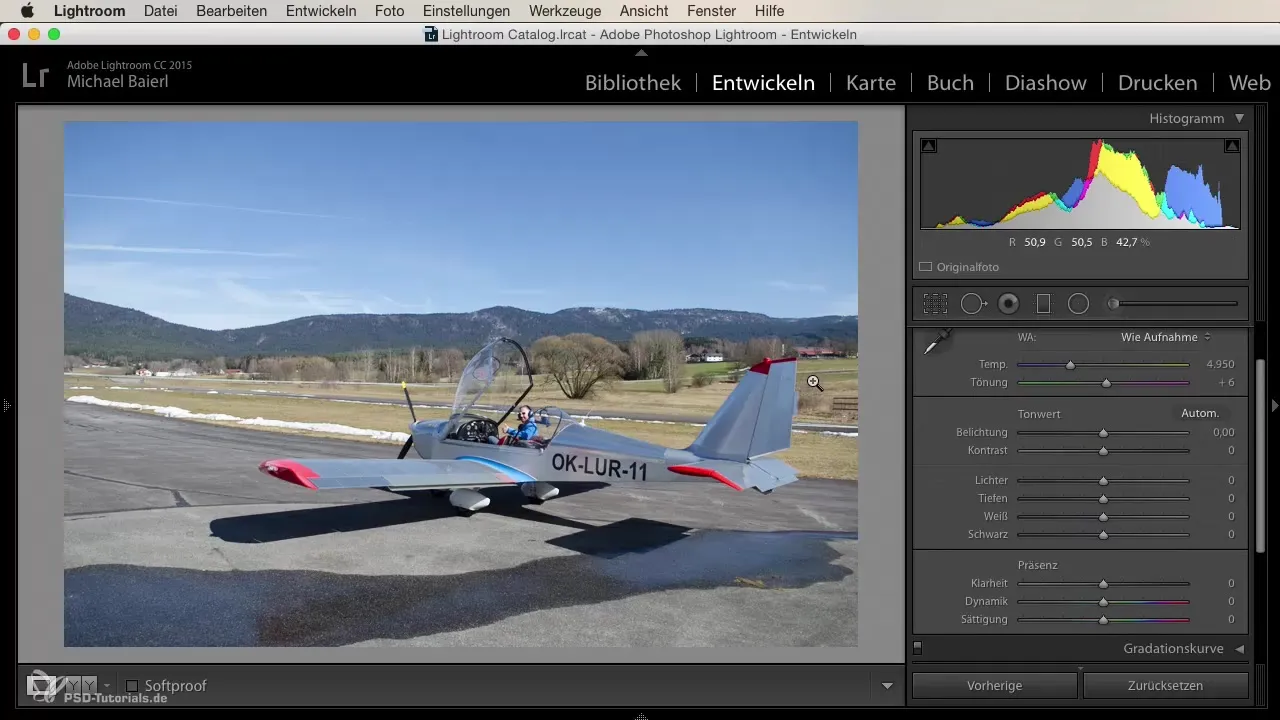Select the Red Eye Correction tool icon

pos(1009,303)
